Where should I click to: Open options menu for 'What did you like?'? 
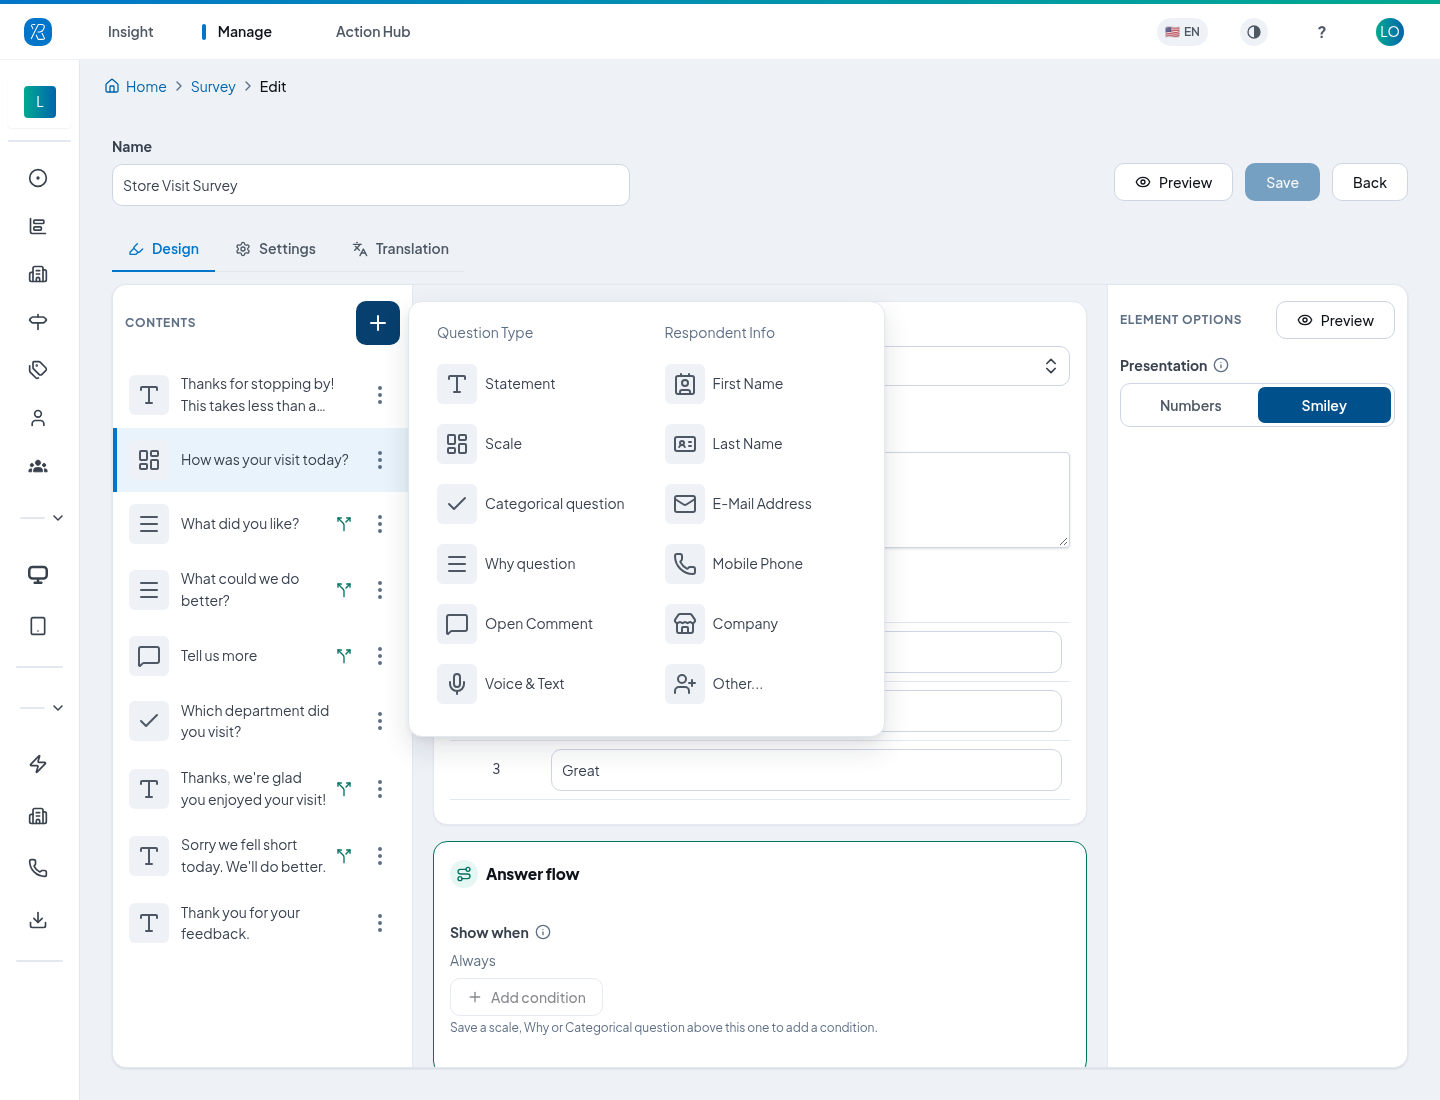[x=380, y=524]
